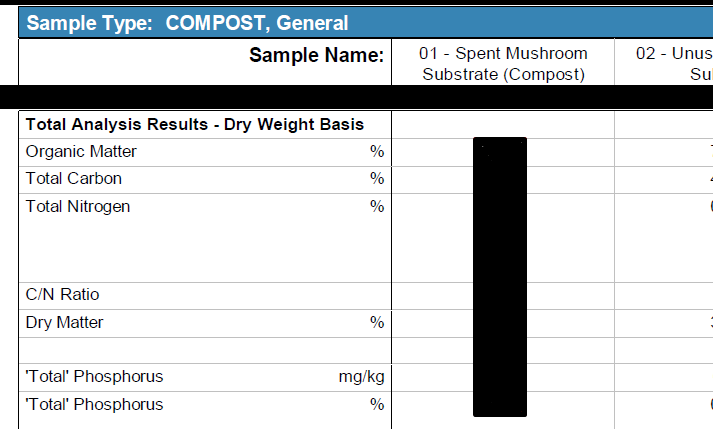Click the mg/kg unit for Phosphorus
The width and height of the screenshot is (713, 429).
point(362,377)
